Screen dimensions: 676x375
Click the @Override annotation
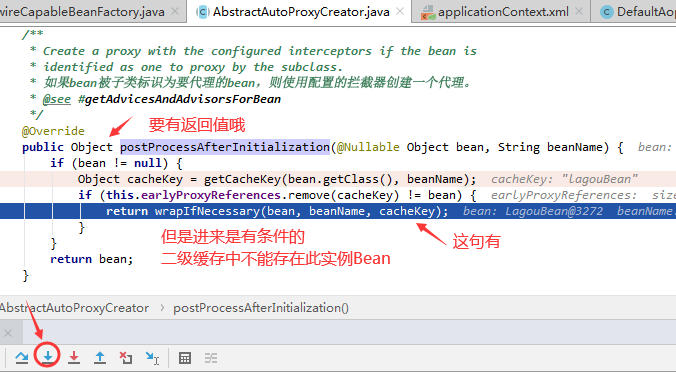(53, 131)
